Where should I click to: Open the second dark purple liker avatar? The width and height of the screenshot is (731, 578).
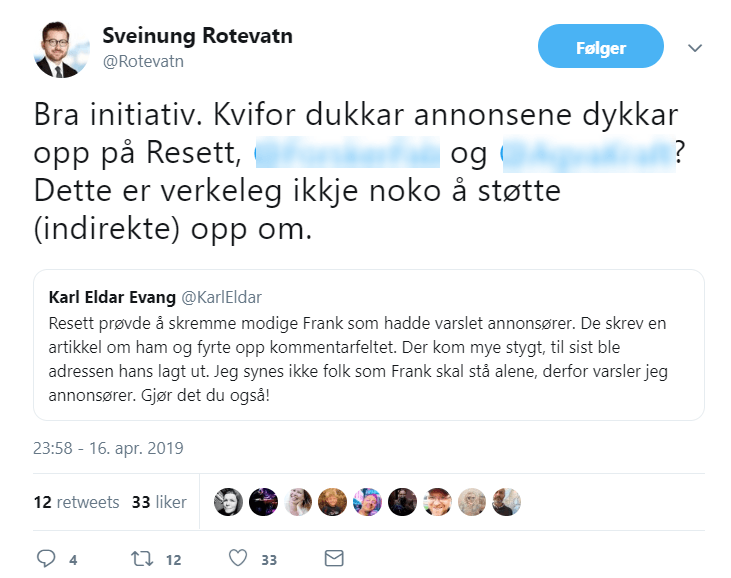click(263, 502)
